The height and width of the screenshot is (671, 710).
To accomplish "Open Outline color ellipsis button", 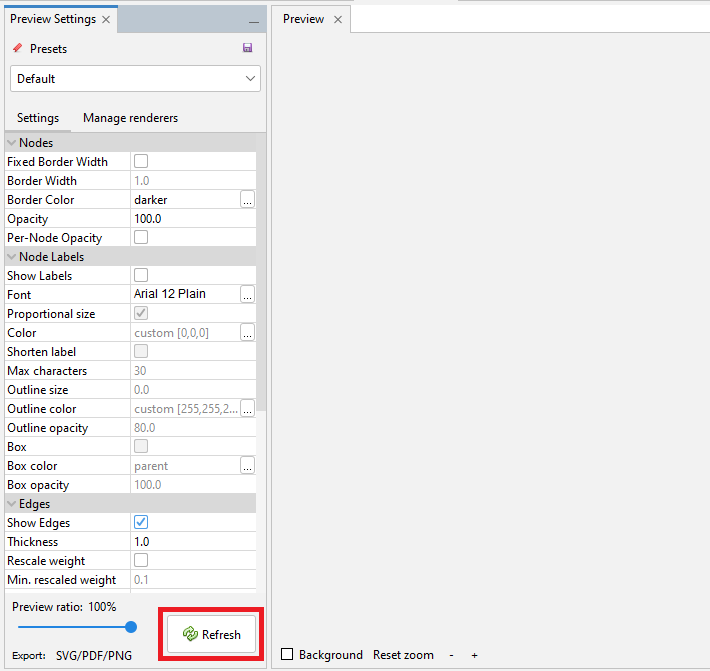I will pos(247,408).
